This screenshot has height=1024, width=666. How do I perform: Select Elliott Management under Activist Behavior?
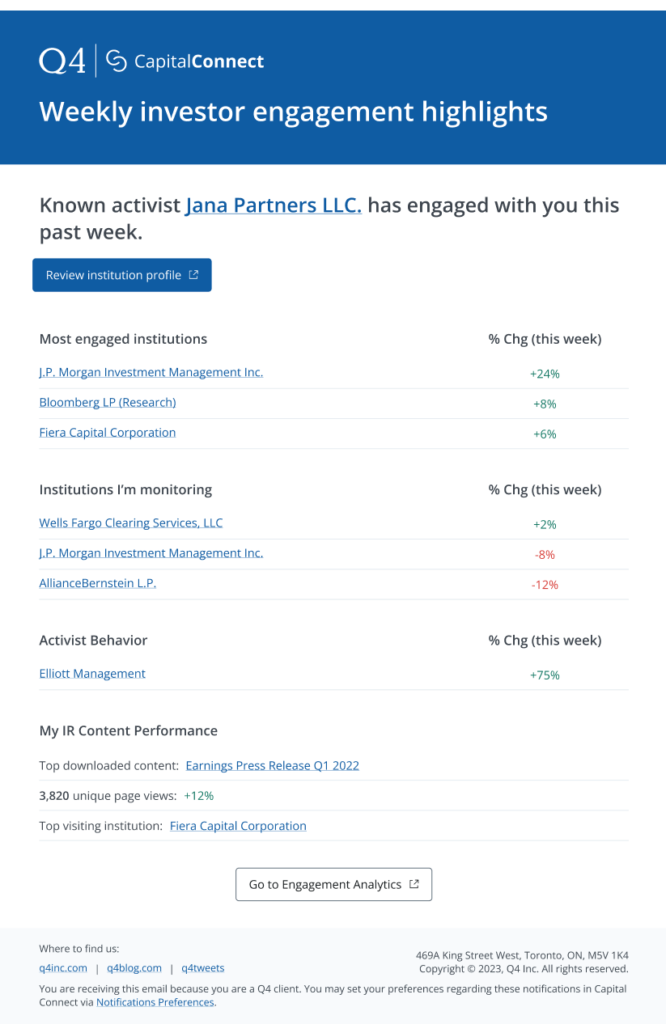click(92, 673)
